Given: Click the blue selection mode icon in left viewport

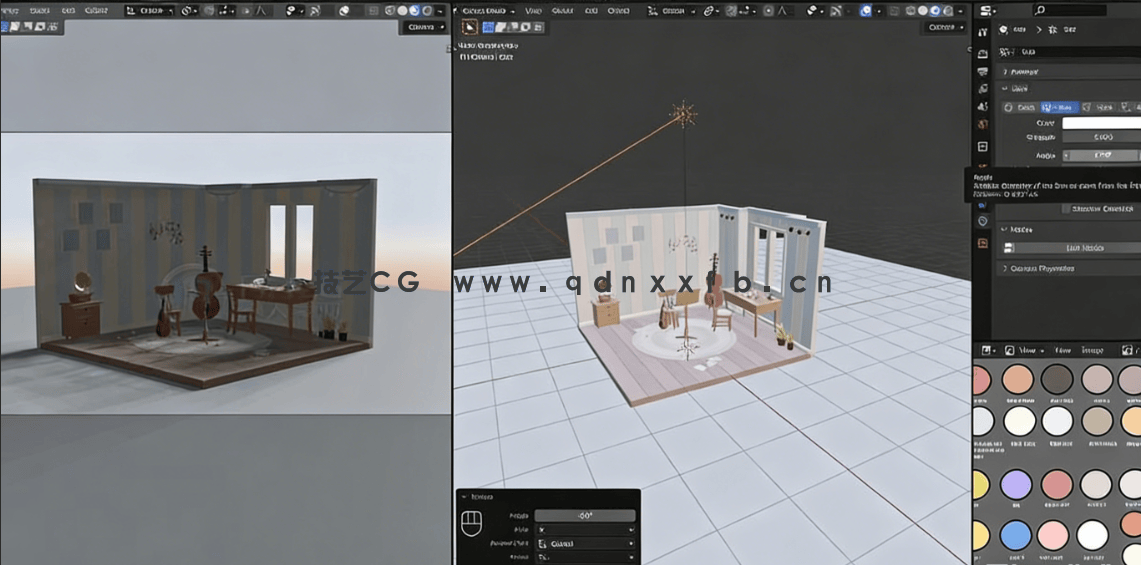Looking at the screenshot, I should (x=5, y=27).
